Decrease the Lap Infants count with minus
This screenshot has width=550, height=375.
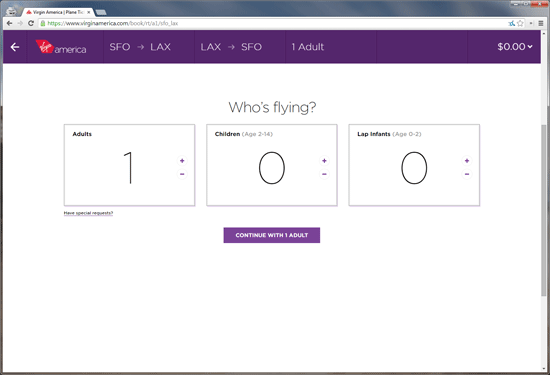point(467,174)
